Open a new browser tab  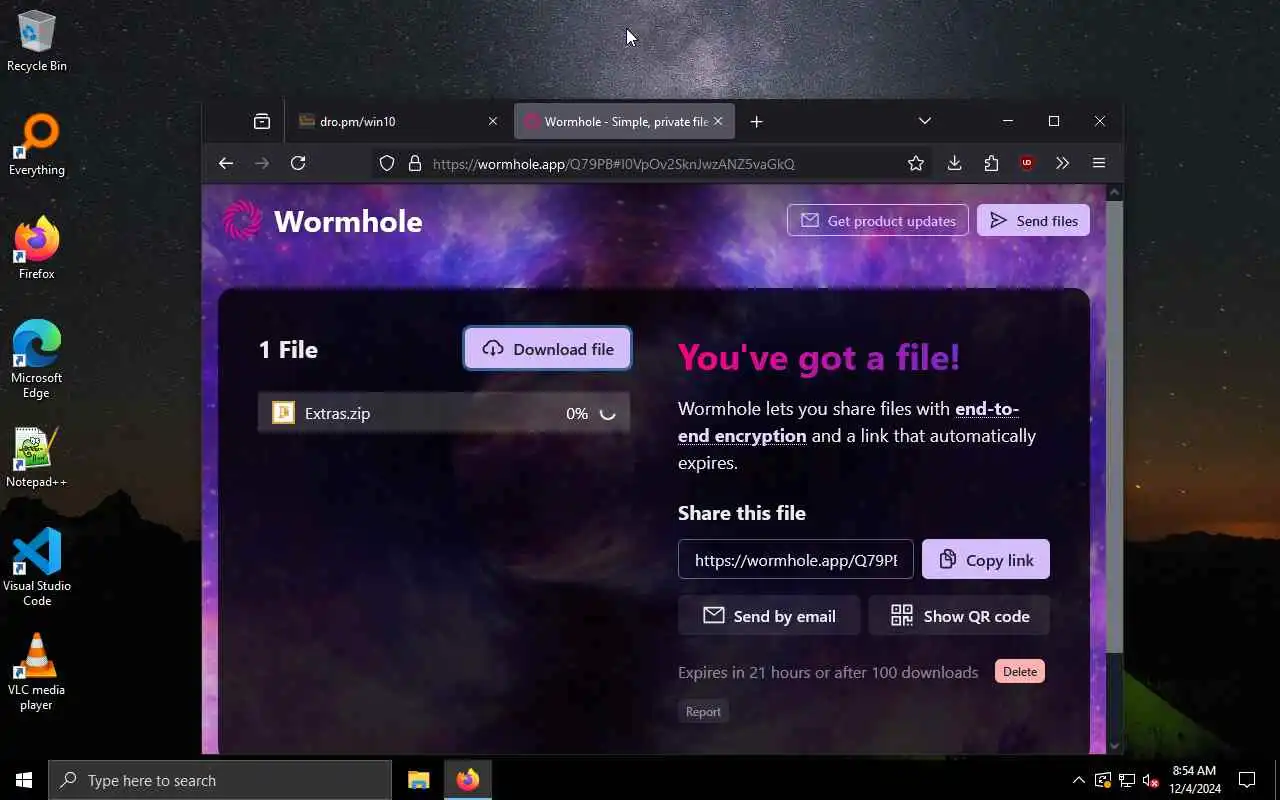tap(757, 121)
